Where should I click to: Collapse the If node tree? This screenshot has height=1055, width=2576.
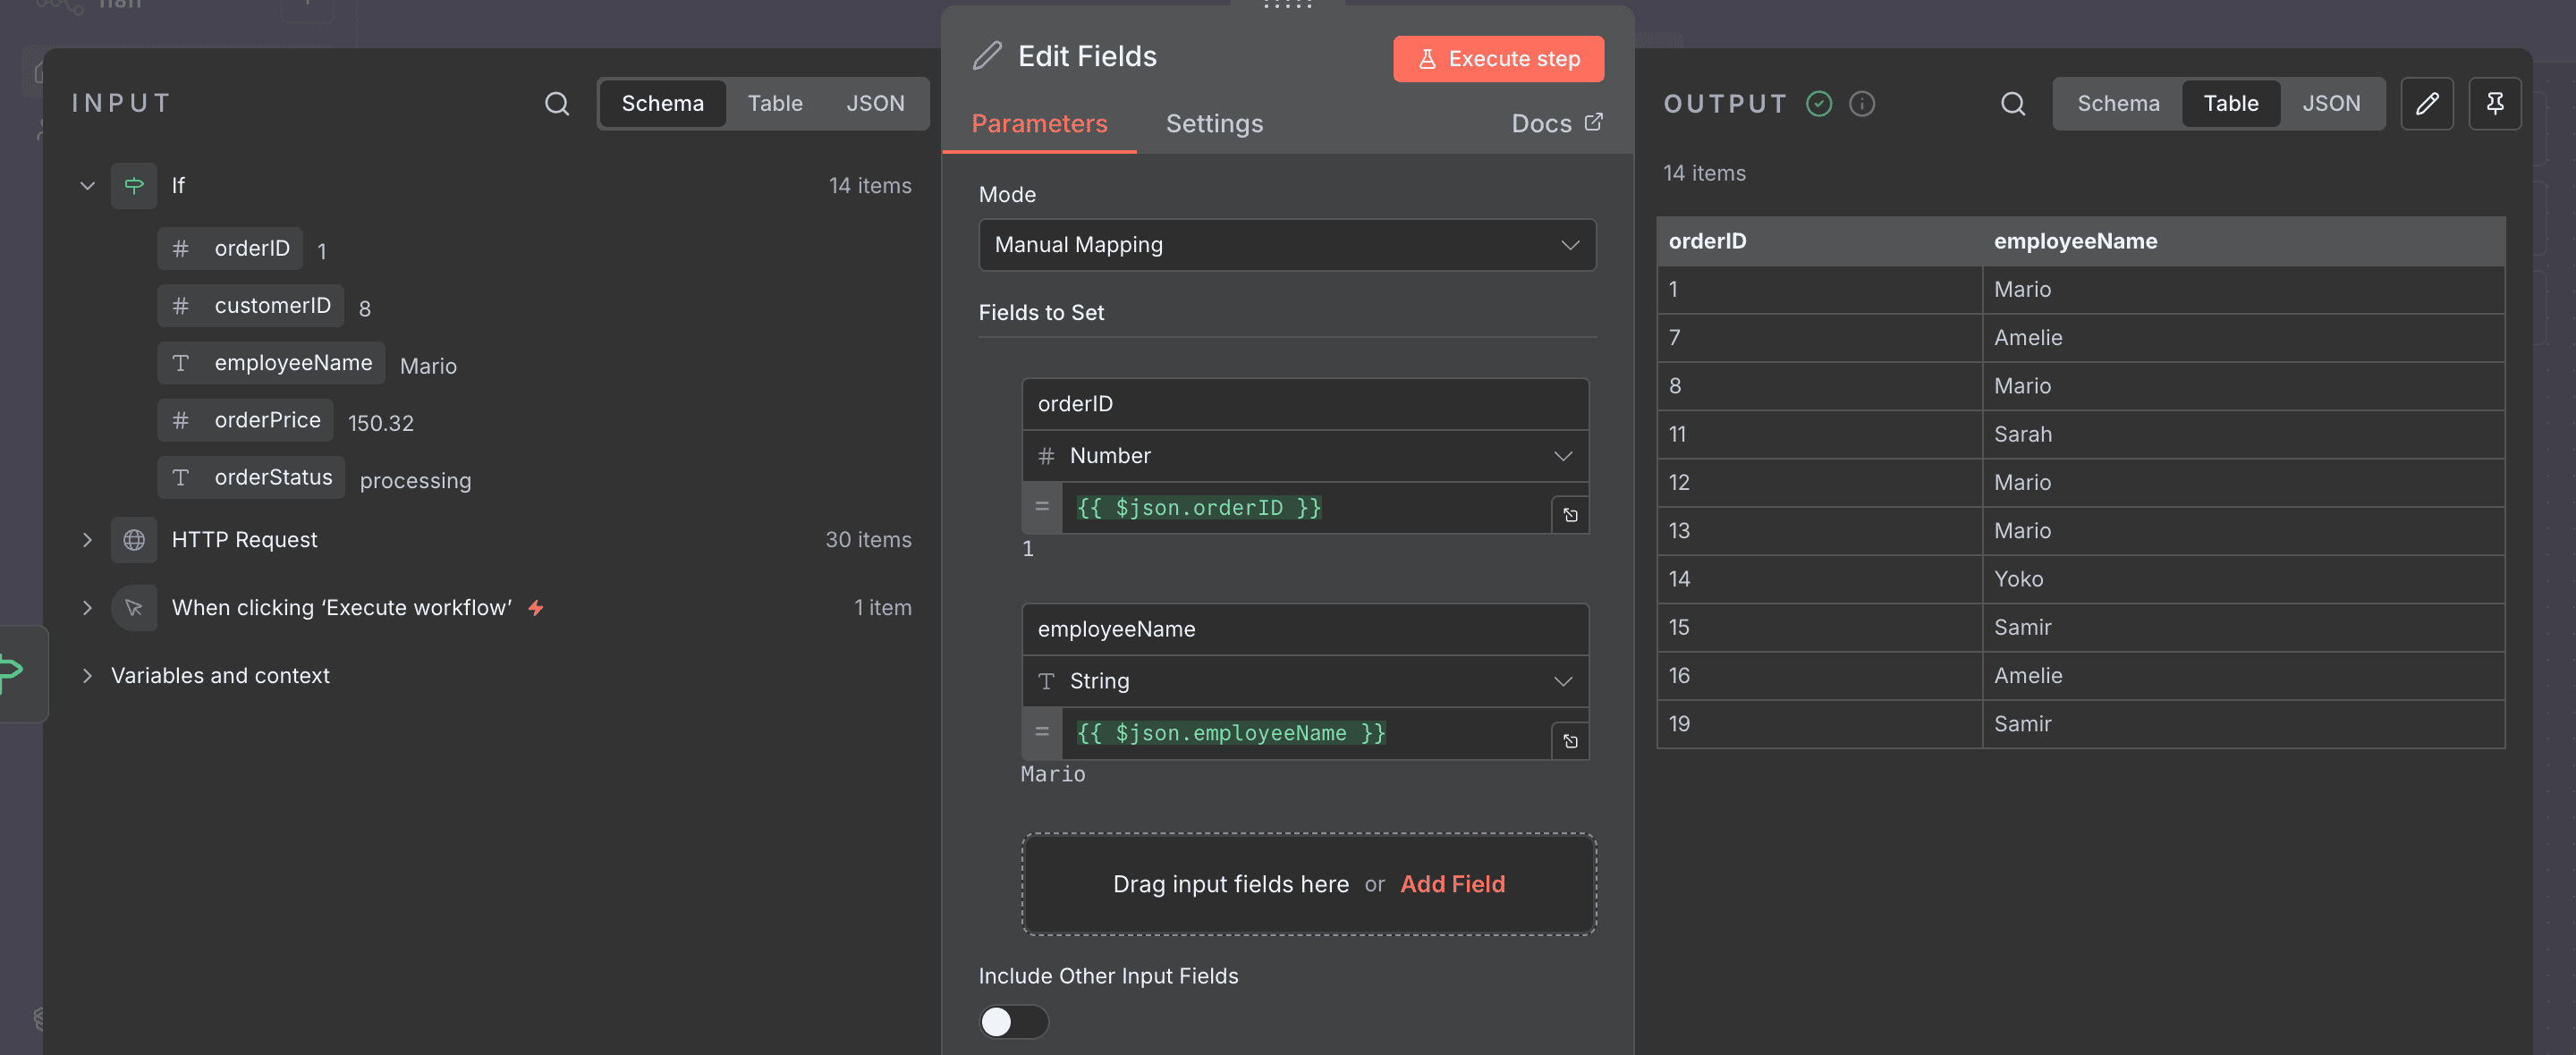87,185
